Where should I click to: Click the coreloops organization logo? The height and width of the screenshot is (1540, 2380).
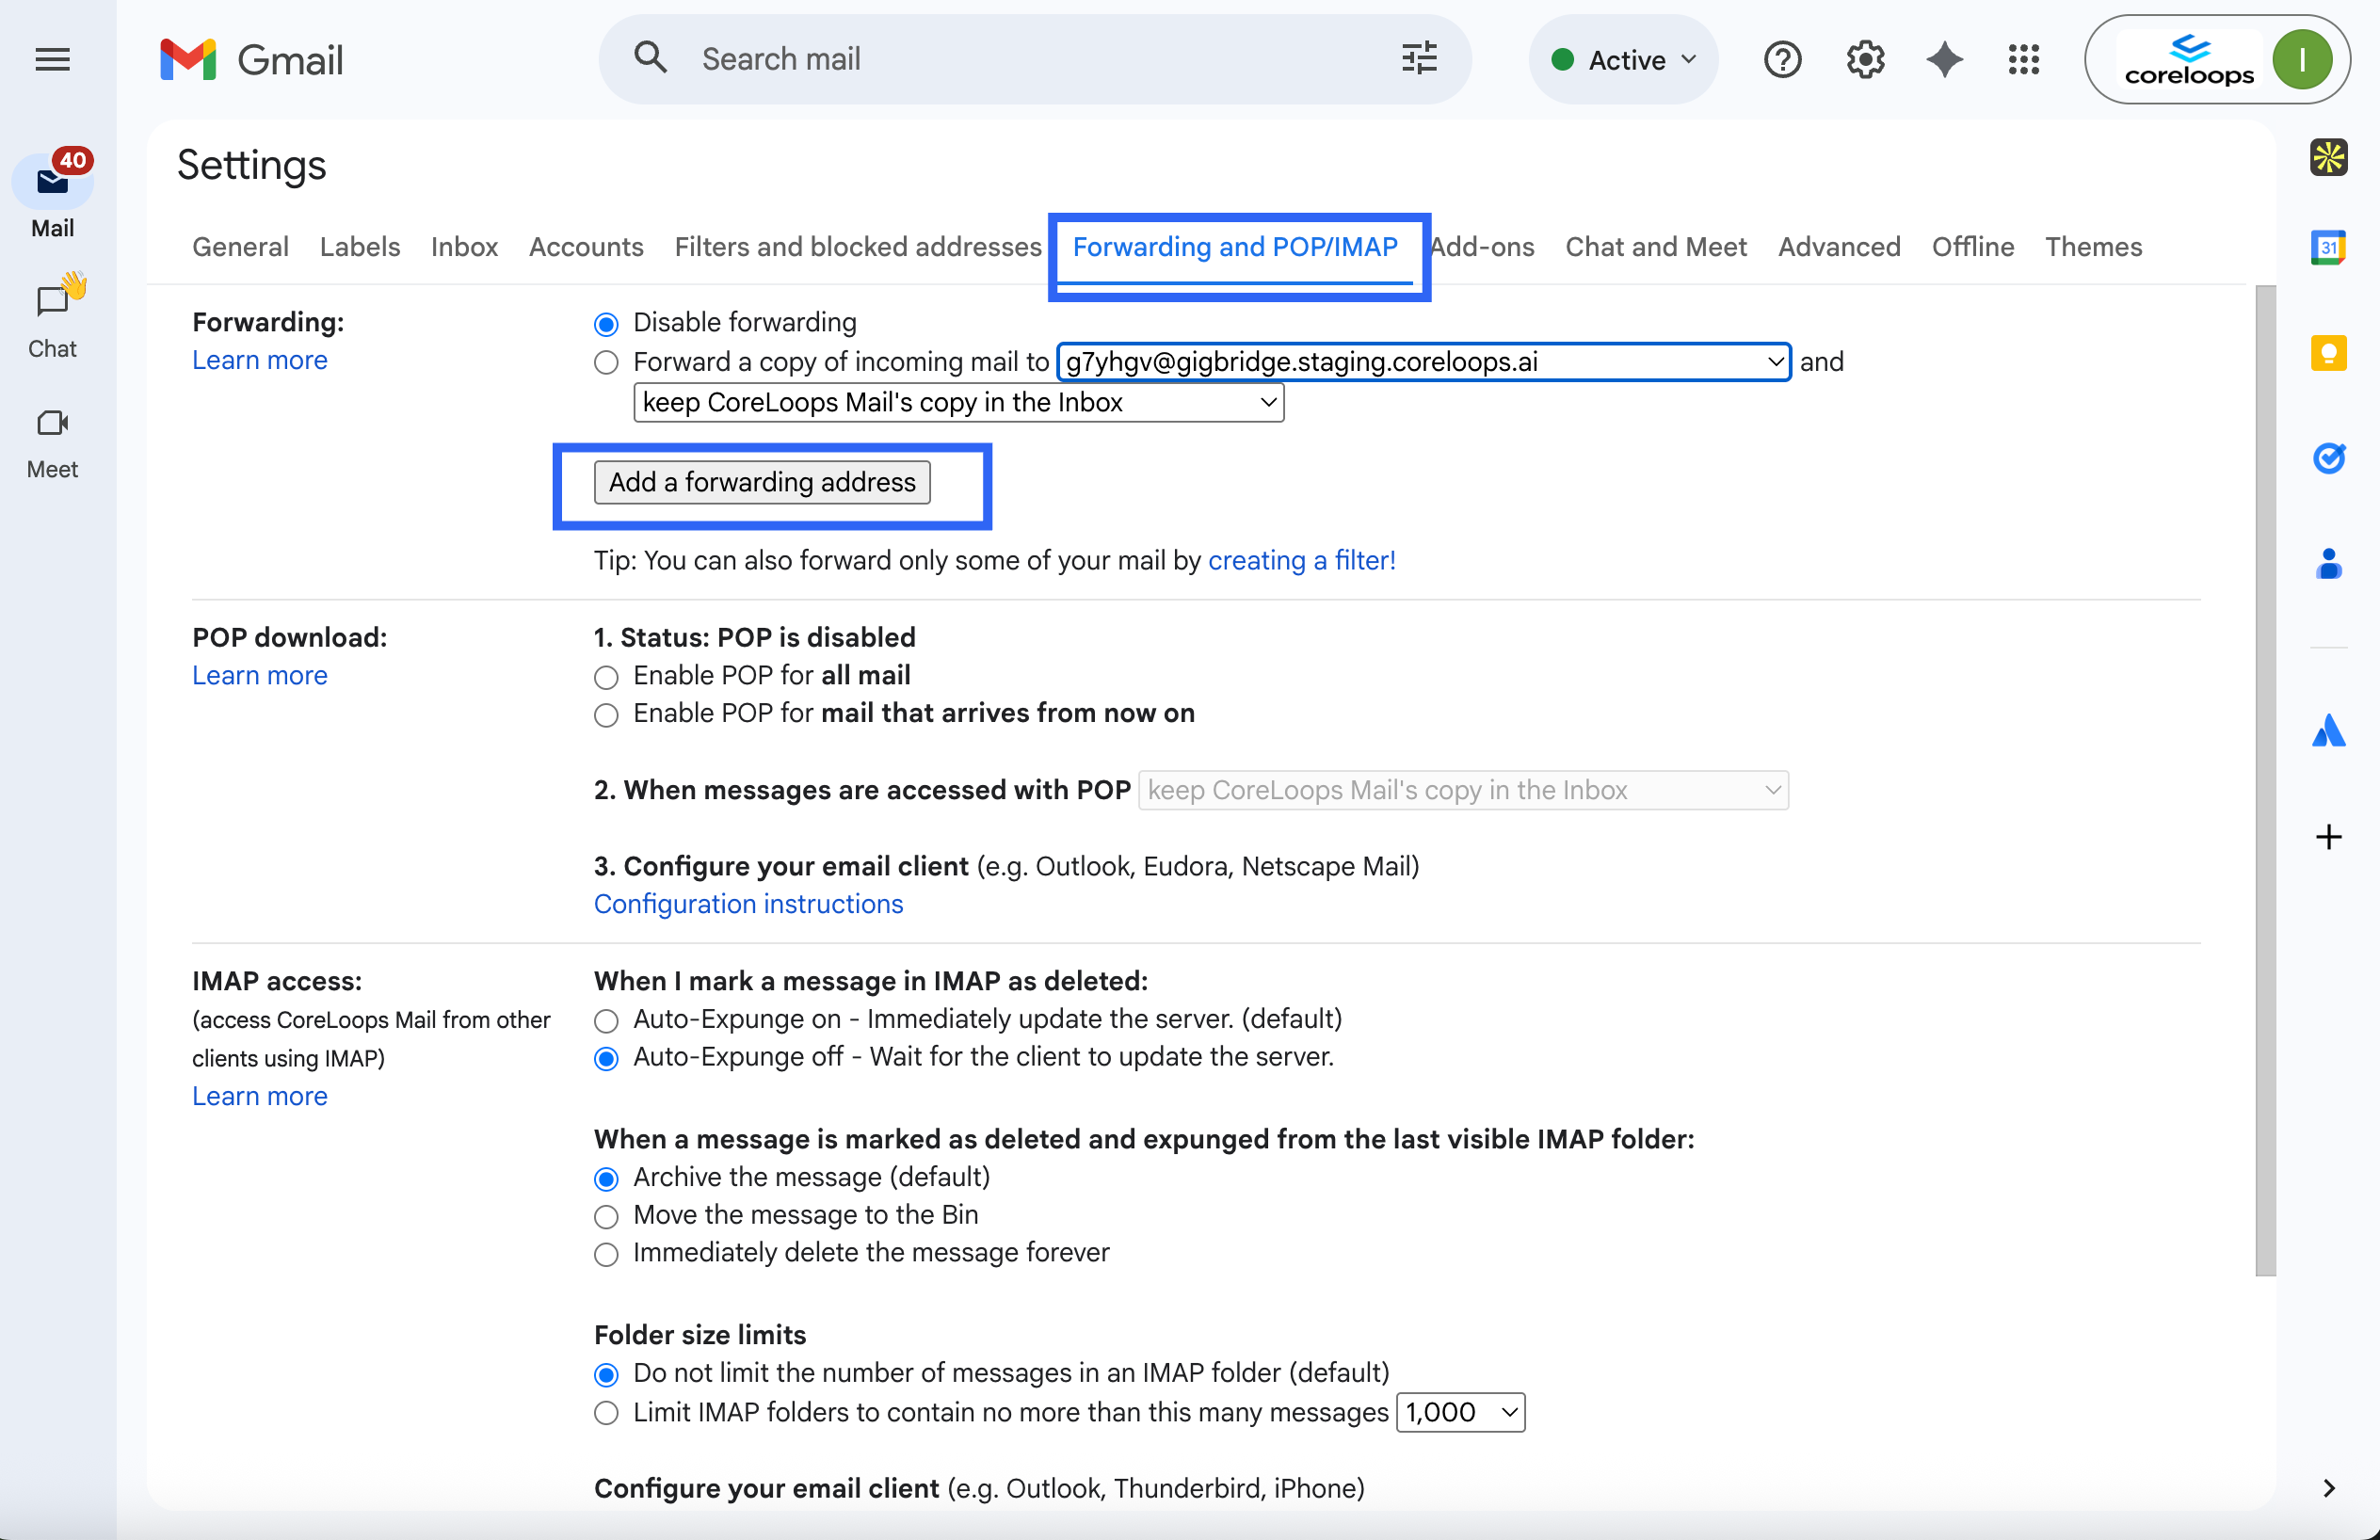point(2188,60)
